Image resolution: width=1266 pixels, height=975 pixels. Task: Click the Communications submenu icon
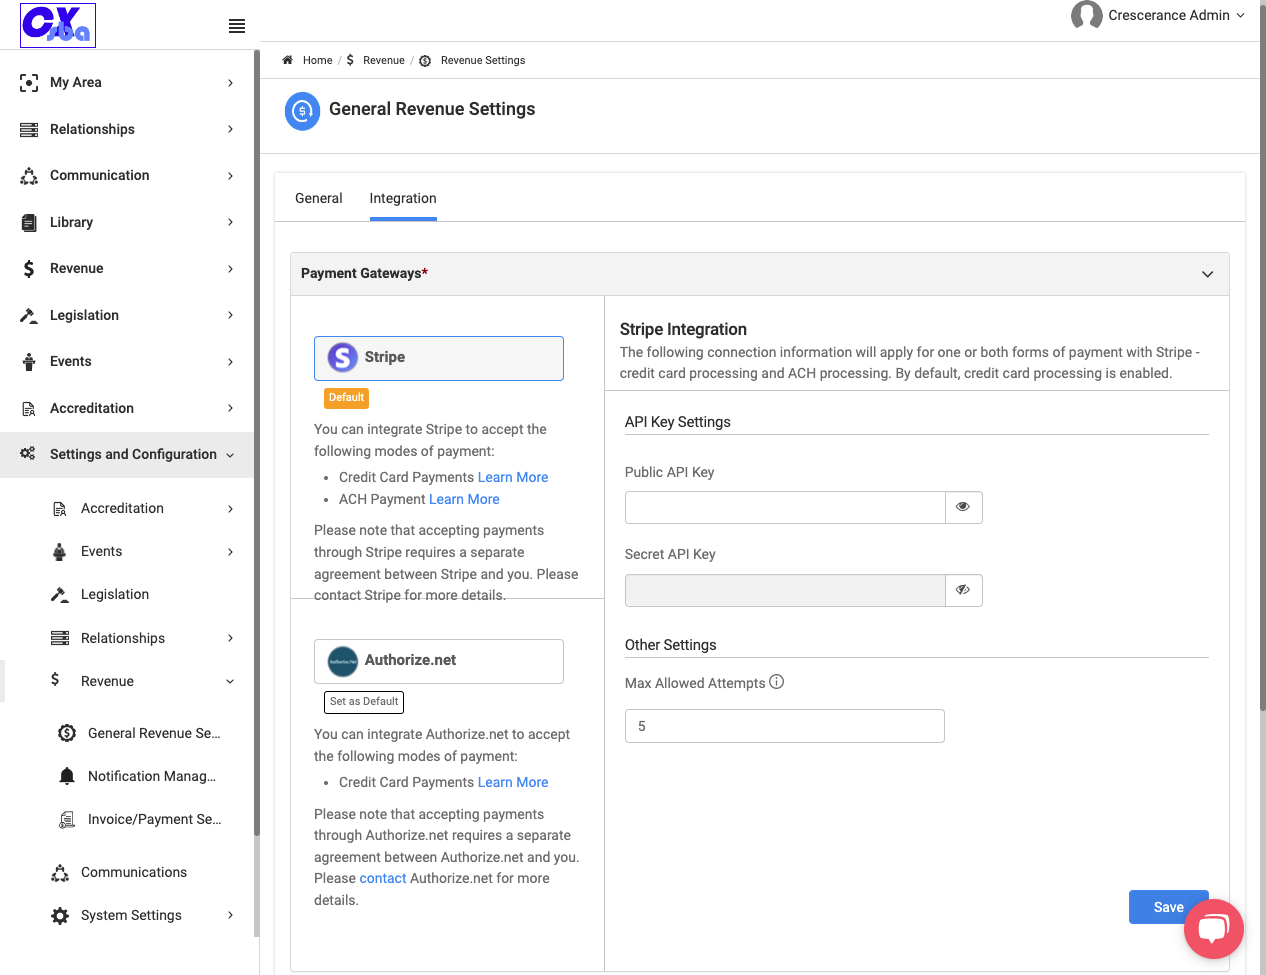pos(60,873)
